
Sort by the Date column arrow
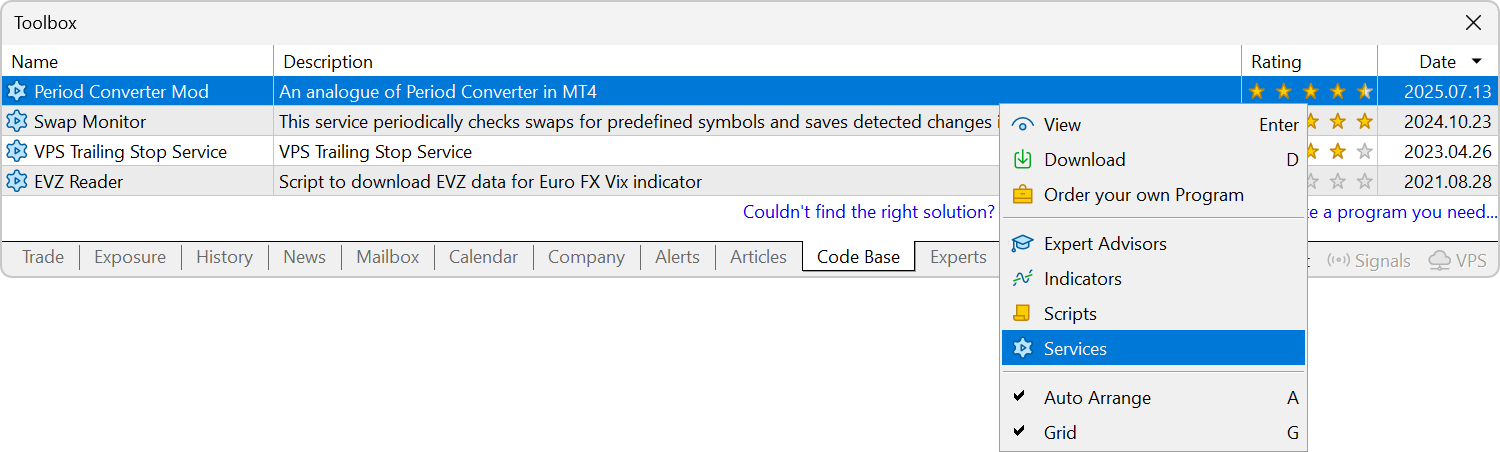1476,62
